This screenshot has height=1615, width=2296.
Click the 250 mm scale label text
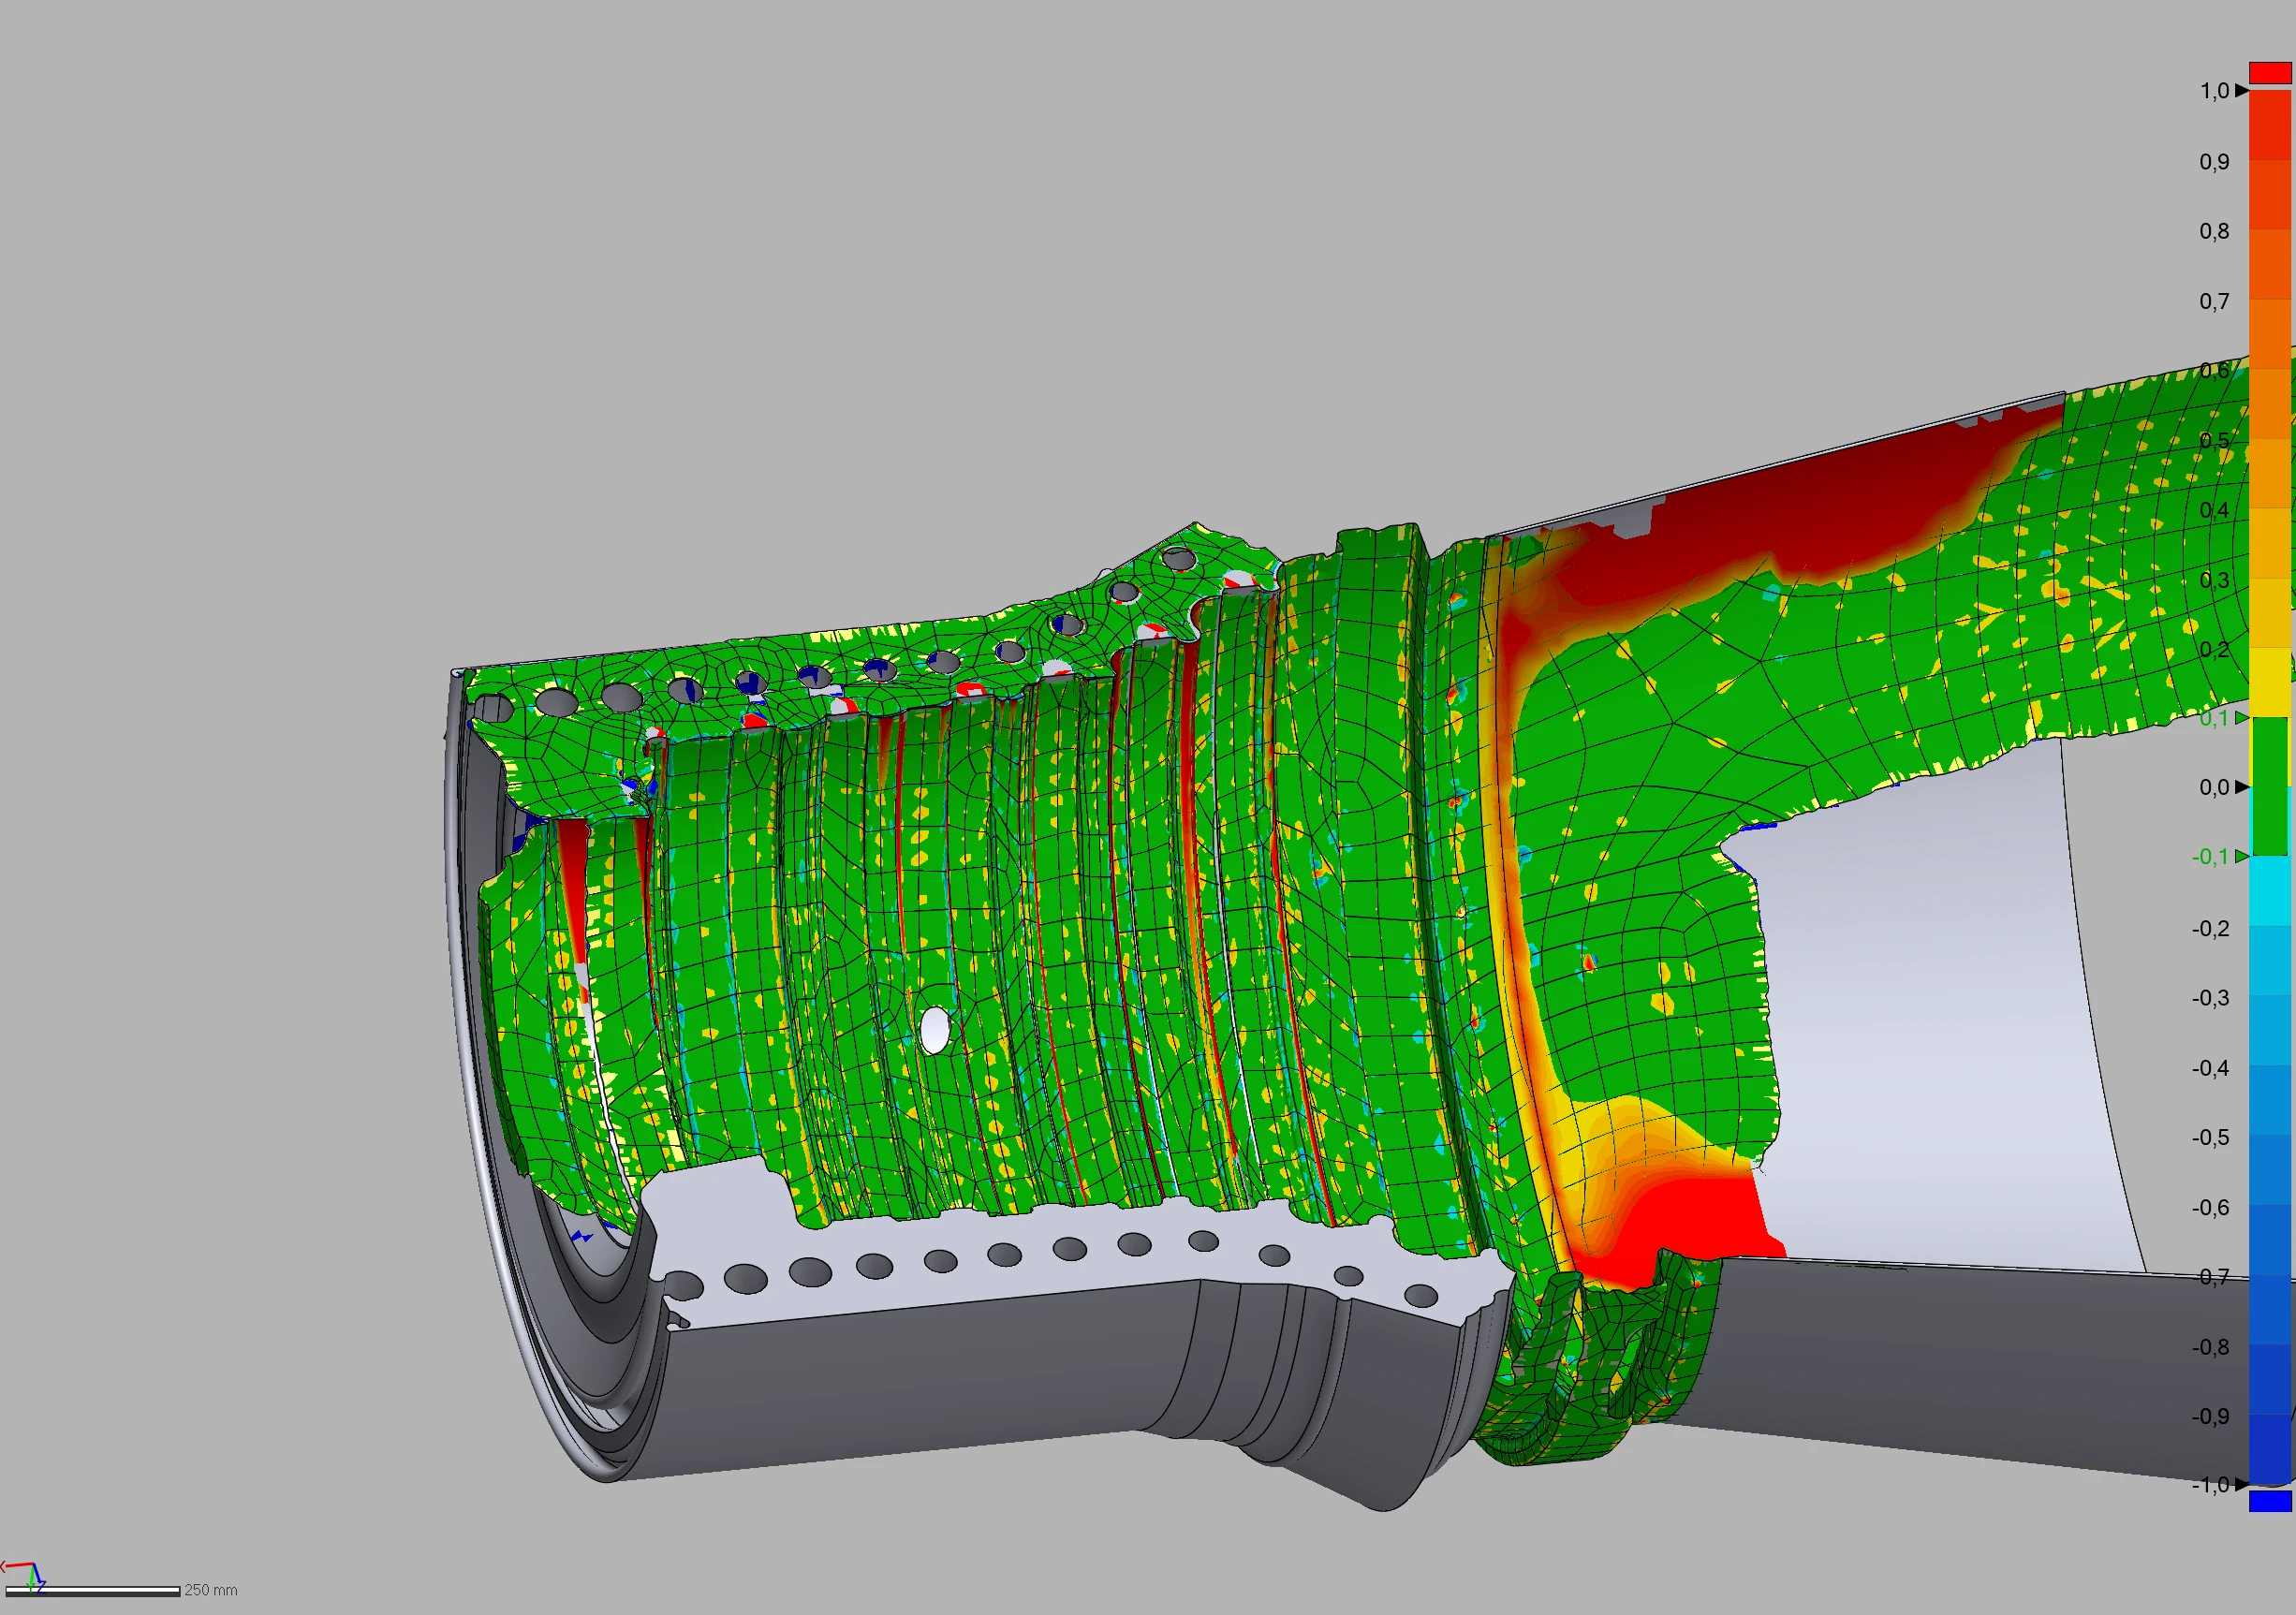tap(211, 1590)
